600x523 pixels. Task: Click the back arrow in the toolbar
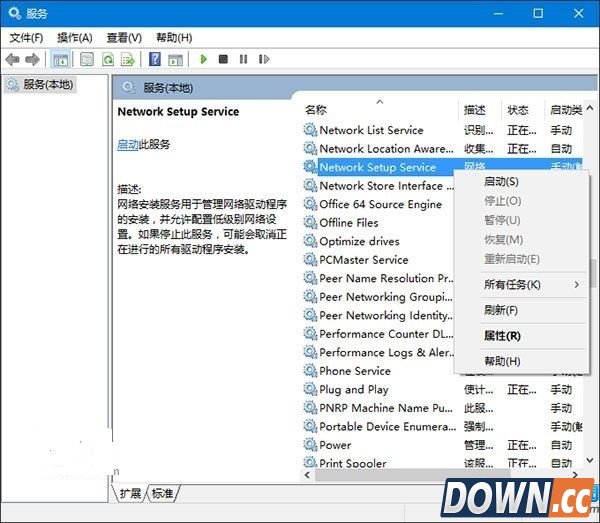13,60
